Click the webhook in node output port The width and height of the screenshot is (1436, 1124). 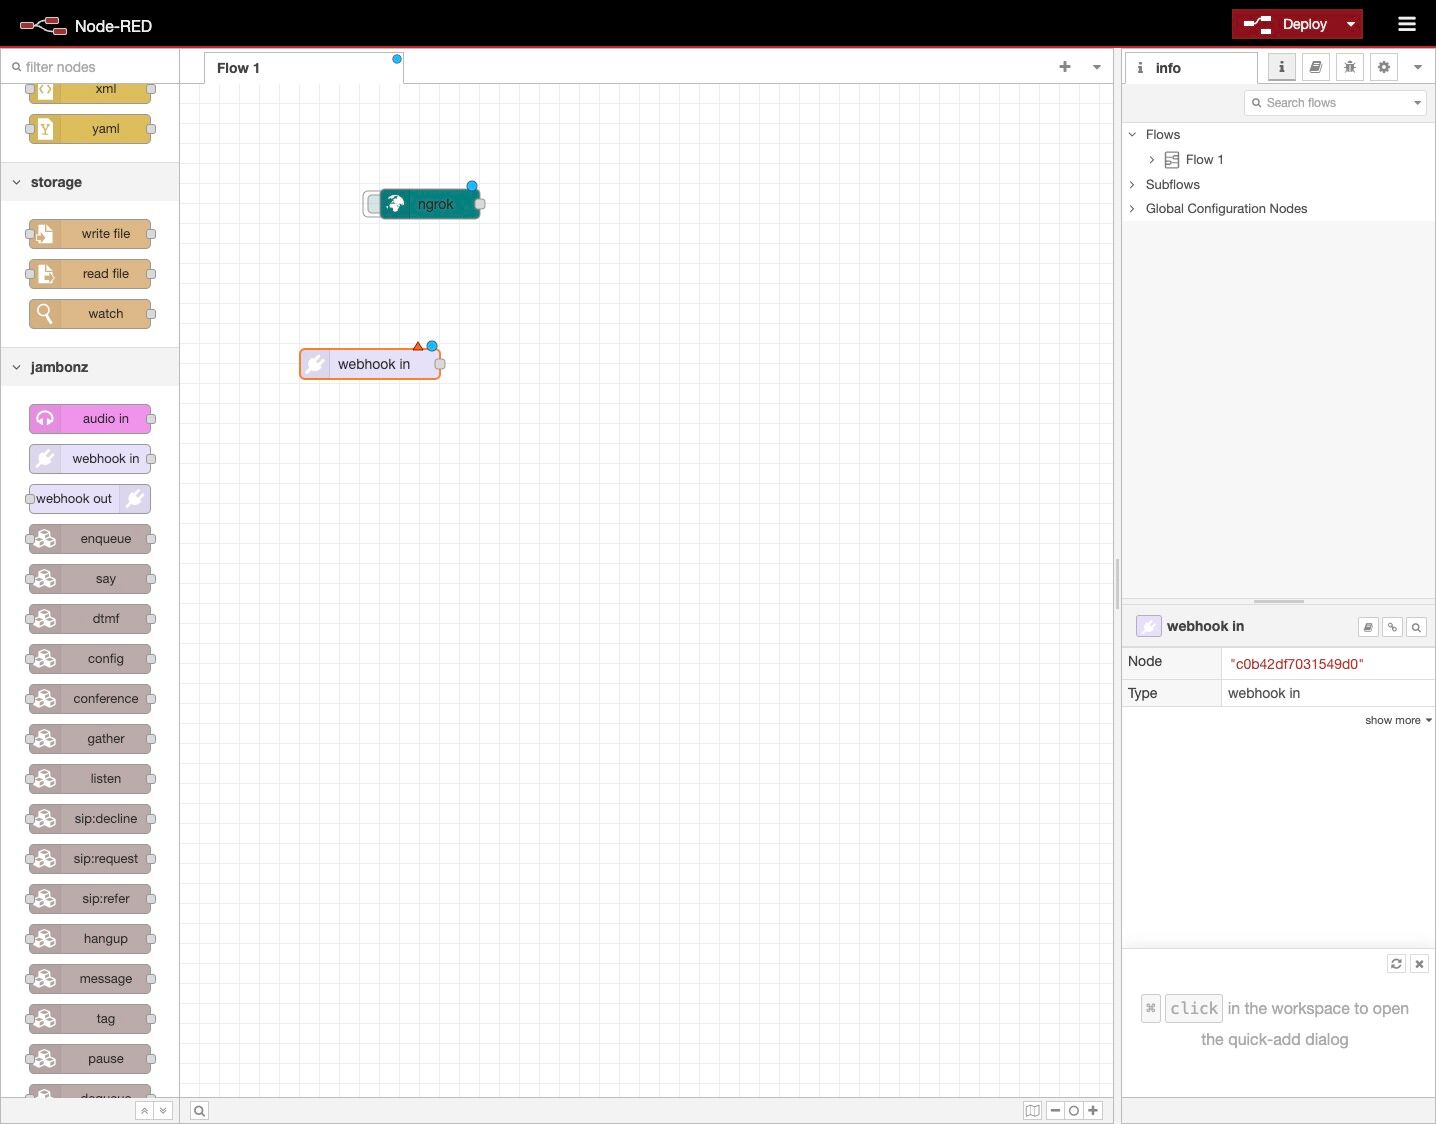pyautogui.click(x=440, y=364)
